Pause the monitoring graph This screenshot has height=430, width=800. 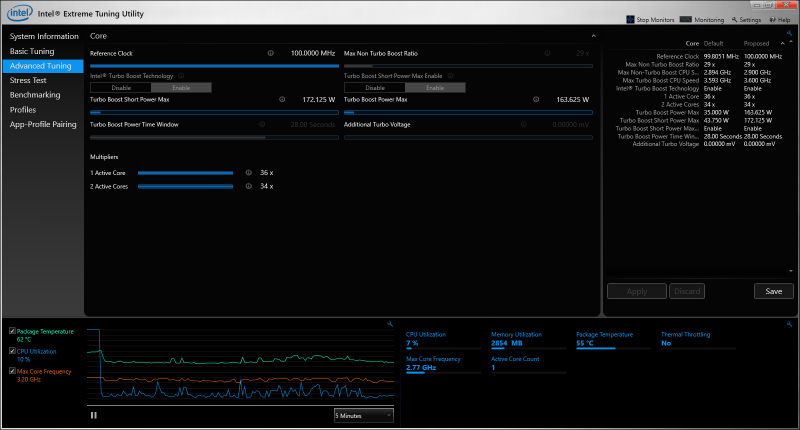point(94,415)
